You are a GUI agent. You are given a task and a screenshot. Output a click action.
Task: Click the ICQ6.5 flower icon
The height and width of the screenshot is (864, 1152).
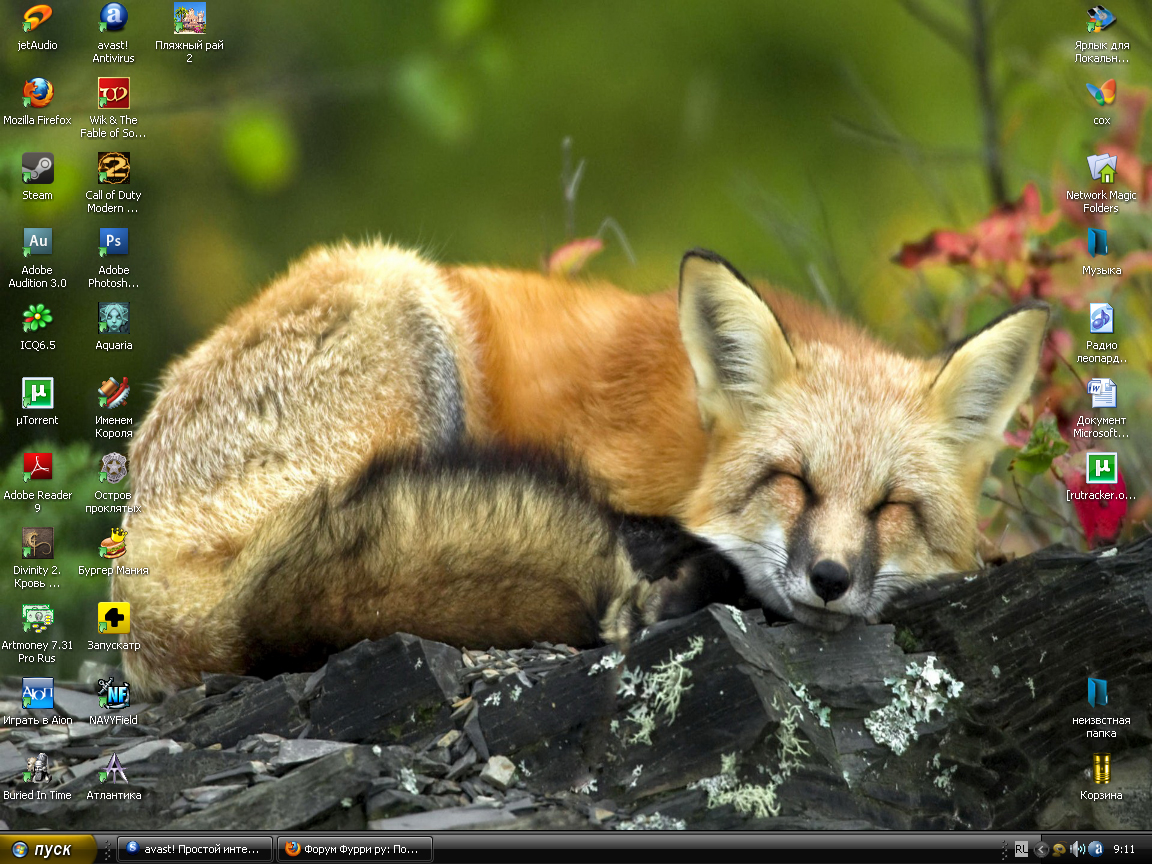pos(37,318)
